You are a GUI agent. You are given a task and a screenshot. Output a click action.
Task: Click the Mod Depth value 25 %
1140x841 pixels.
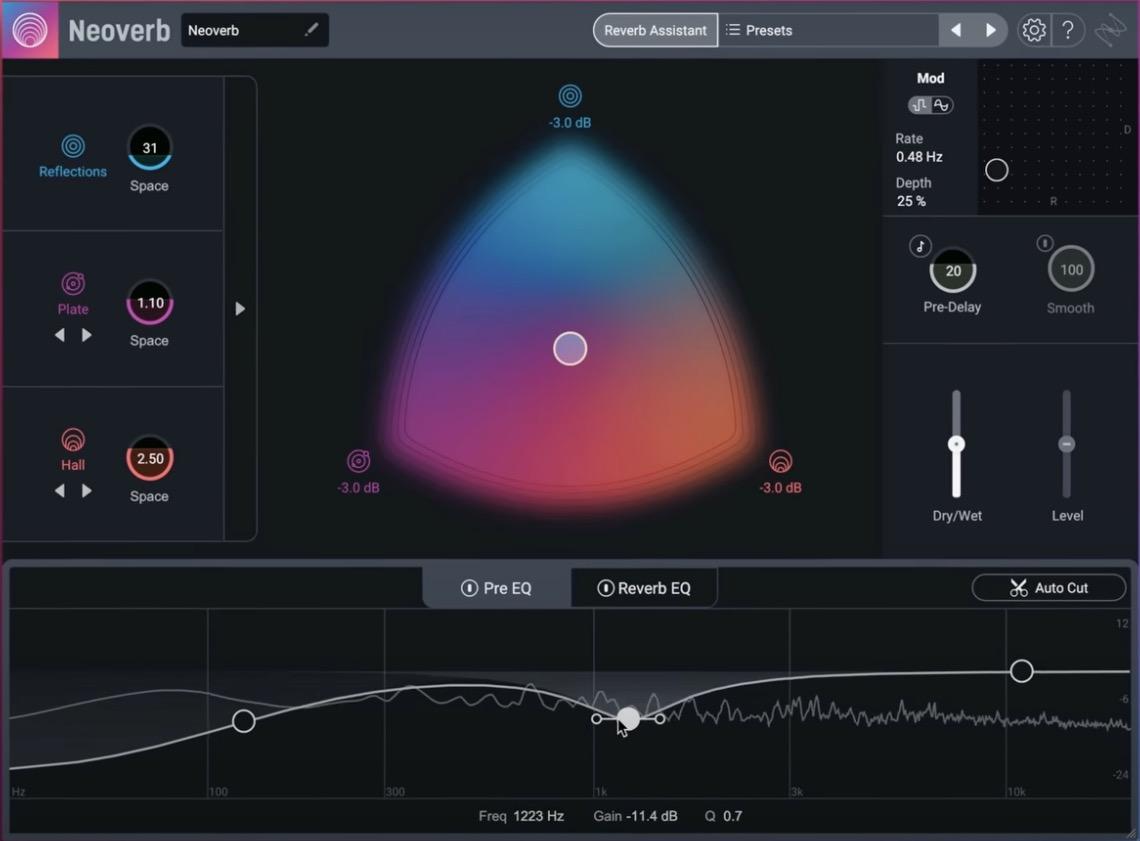911,201
